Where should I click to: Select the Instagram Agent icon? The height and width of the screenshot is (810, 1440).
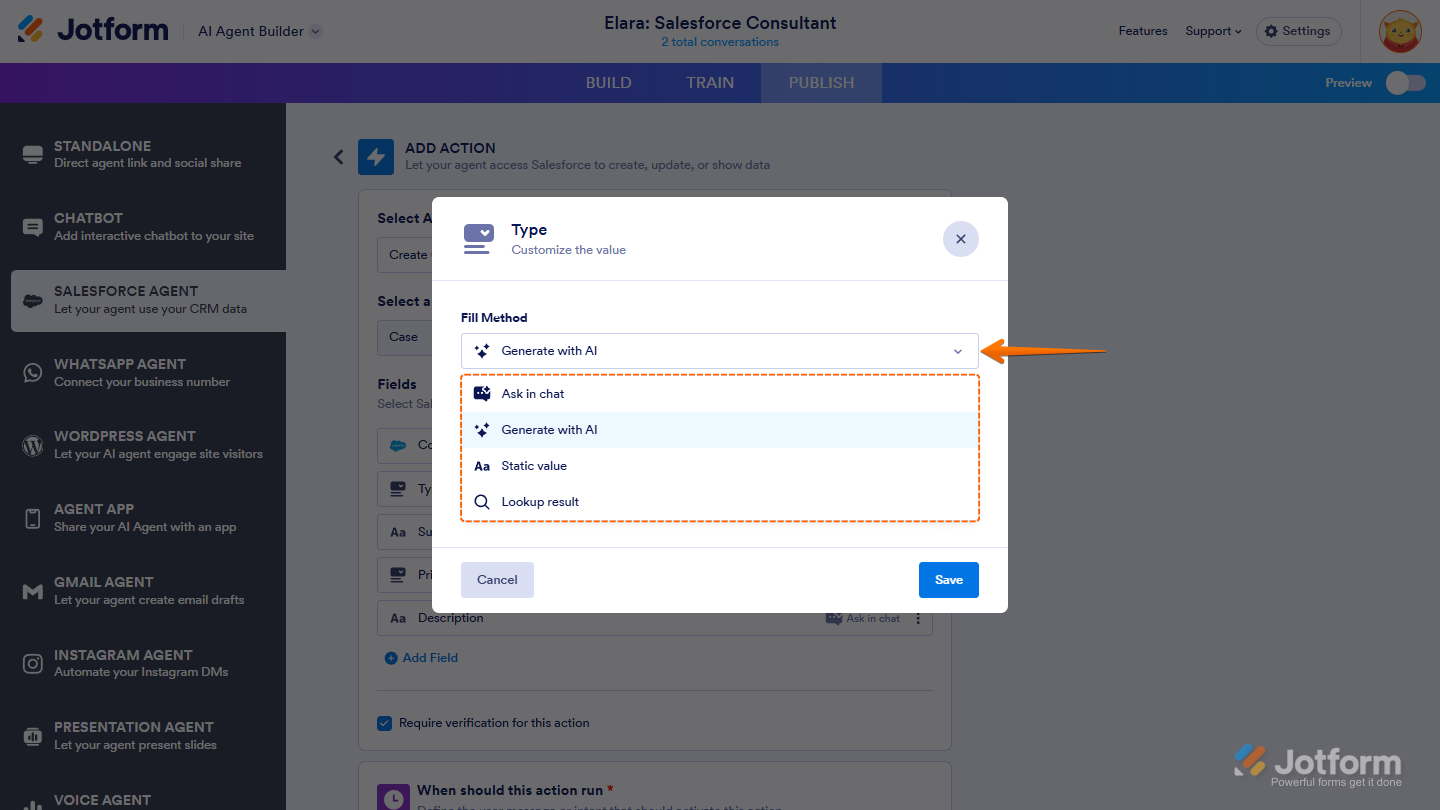[30, 662]
